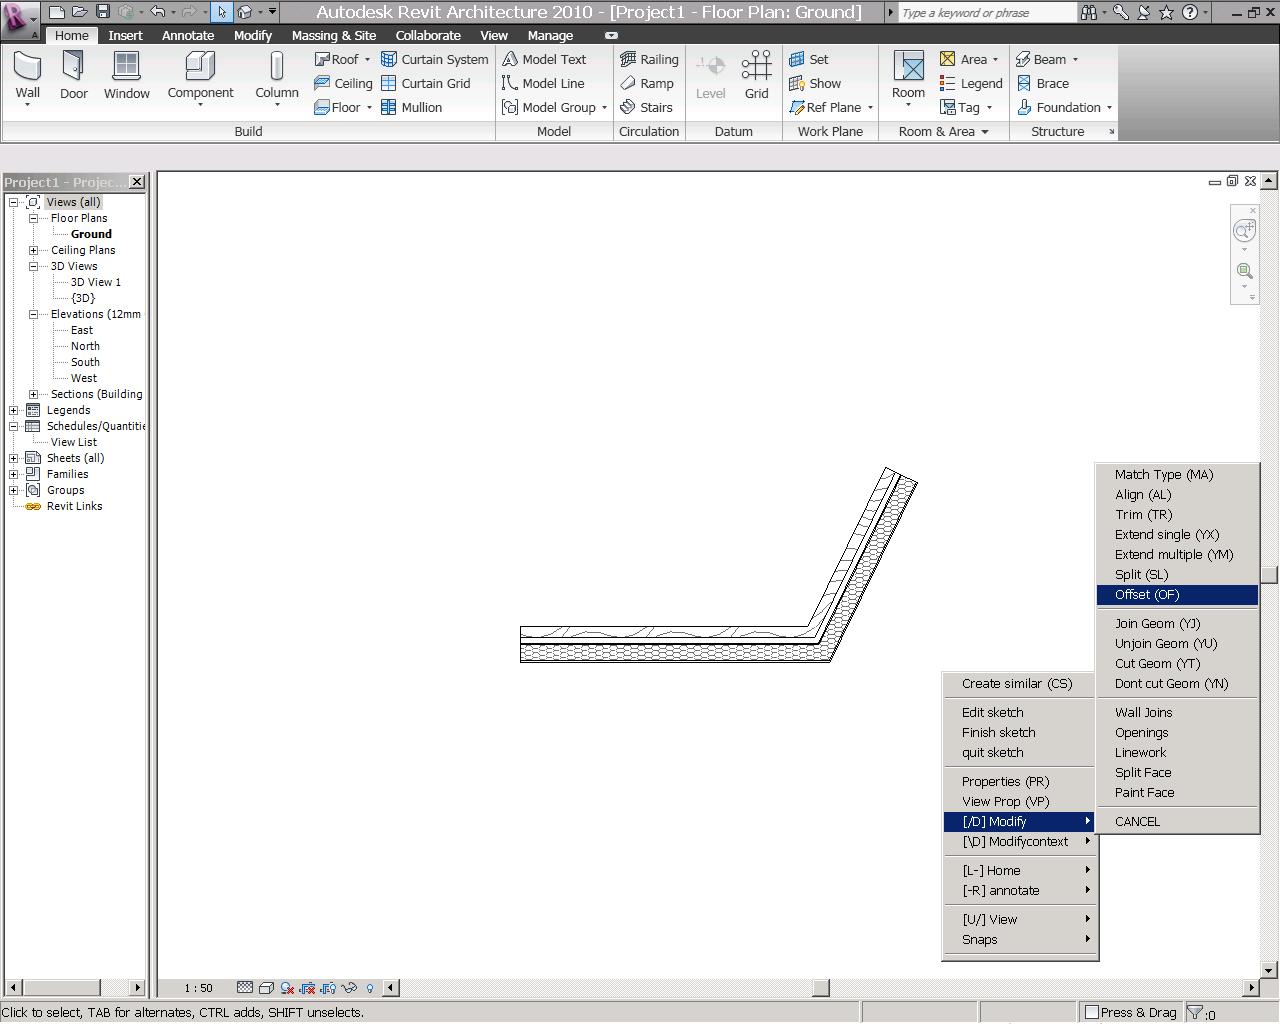The height and width of the screenshot is (1024, 1280).
Task: Expand the Ceiling Plans tree node
Action: (33, 250)
